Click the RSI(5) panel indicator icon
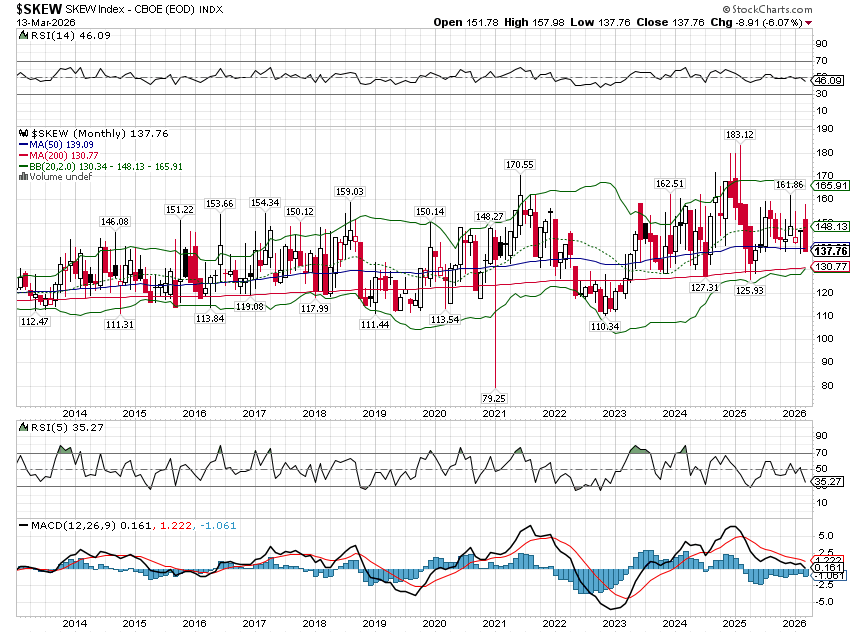This screenshot has width=850, height=633. pos(22,427)
